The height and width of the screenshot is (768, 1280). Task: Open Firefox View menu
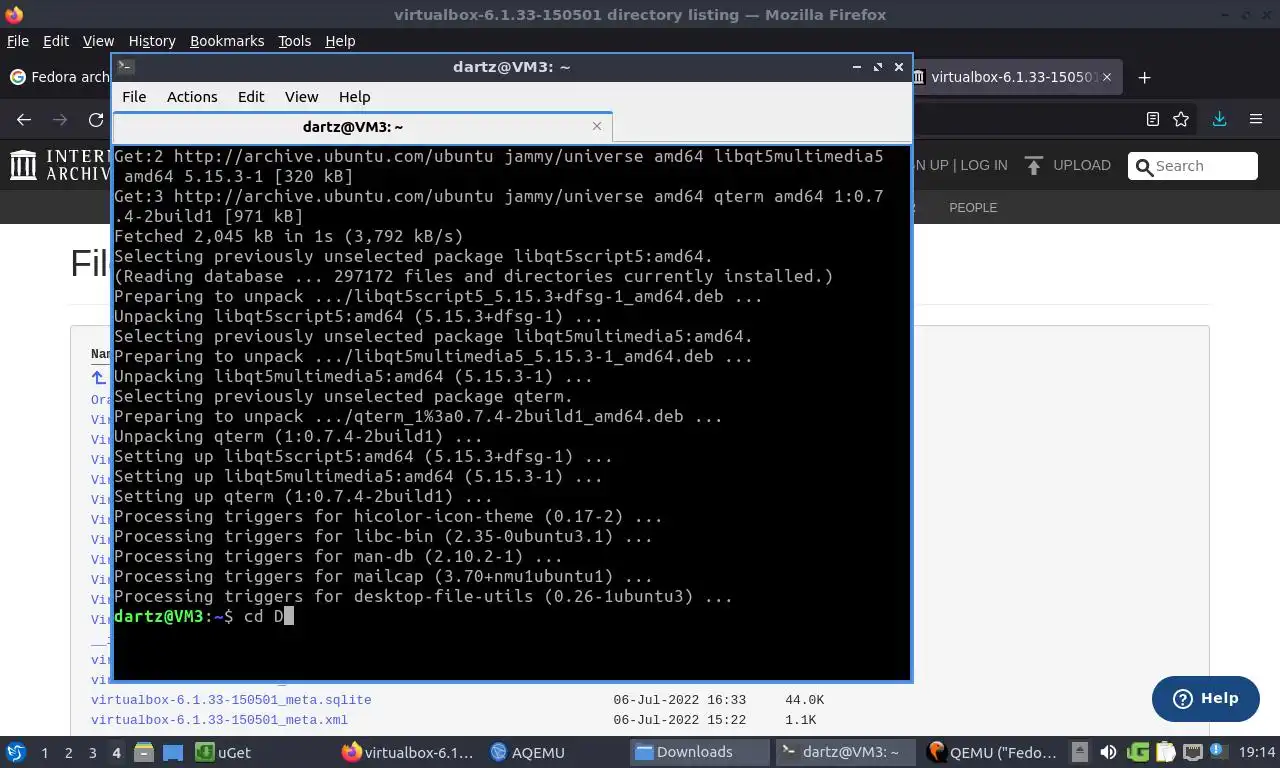pyautogui.click(x=98, y=41)
